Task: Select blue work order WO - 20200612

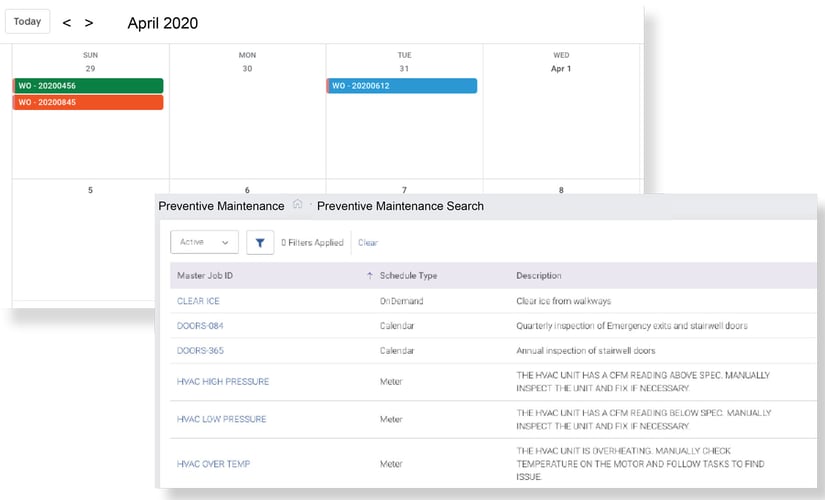Action: [x=402, y=86]
